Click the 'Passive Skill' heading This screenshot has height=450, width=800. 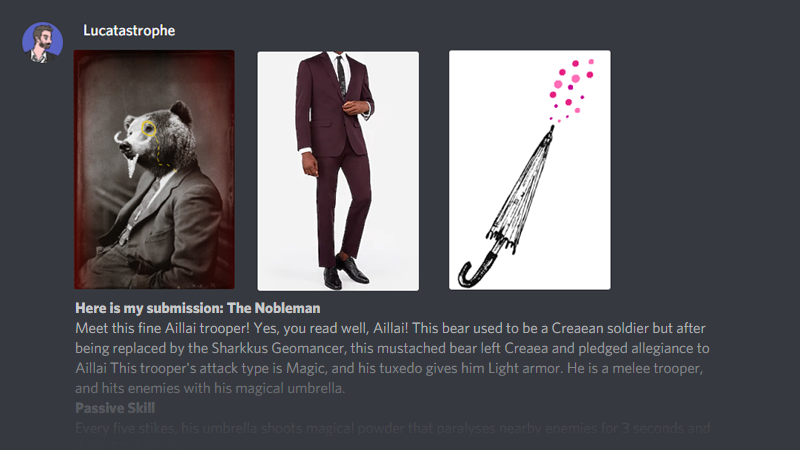tap(115, 408)
